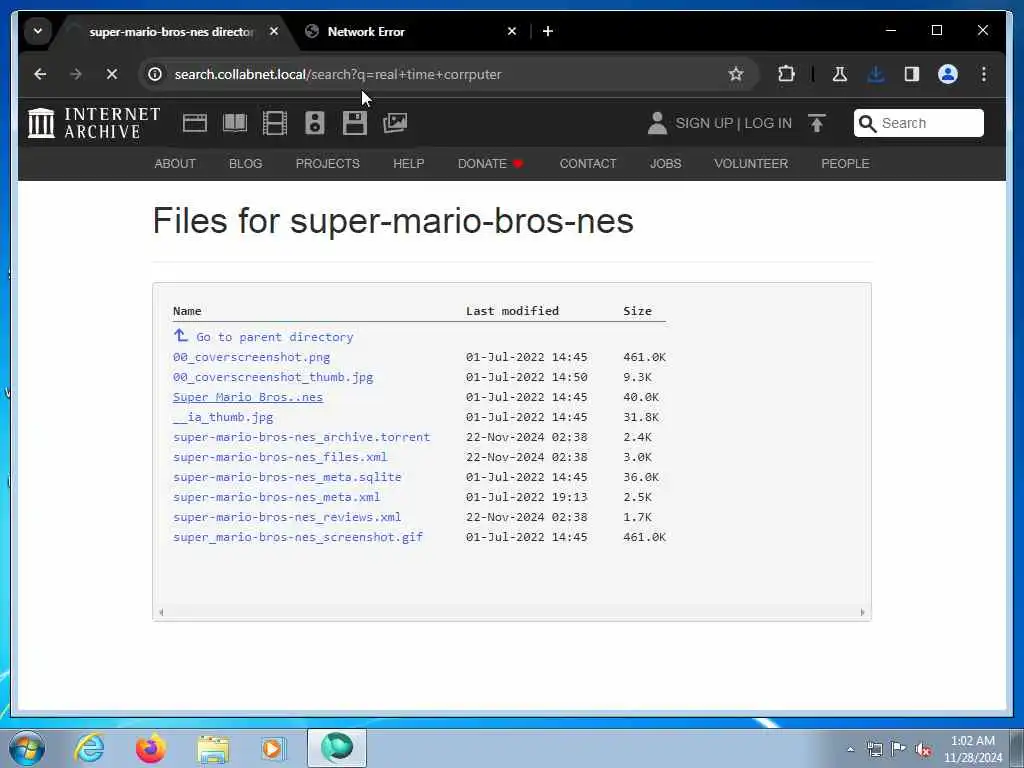Open super_mario-bros-nes_screenshot.gif link
This screenshot has height=768, width=1024.
tap(298, 537)
